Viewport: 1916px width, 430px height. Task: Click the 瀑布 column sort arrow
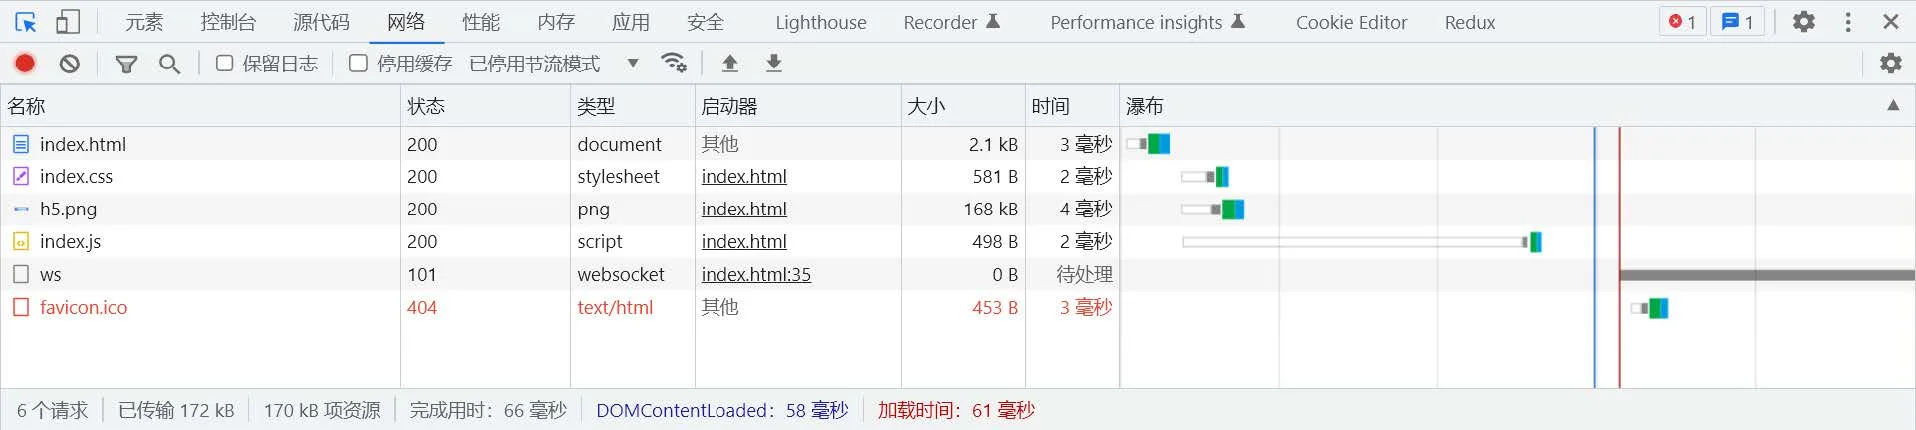tap(1893, 105)
